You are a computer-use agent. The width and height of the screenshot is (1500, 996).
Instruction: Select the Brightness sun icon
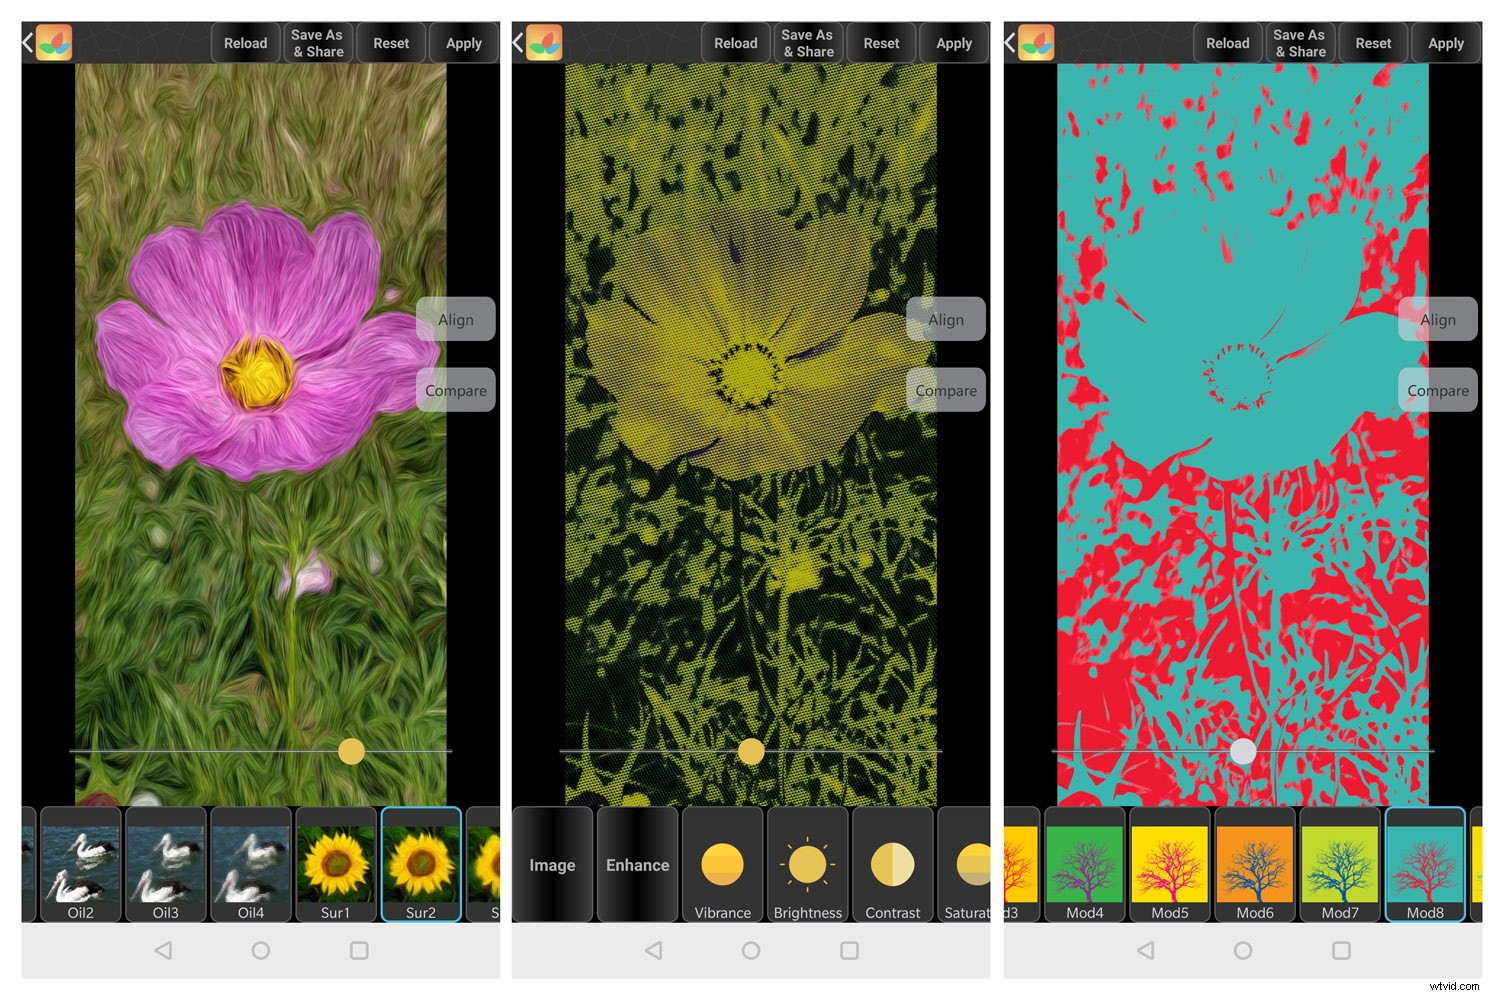click(x=807, y=865)
